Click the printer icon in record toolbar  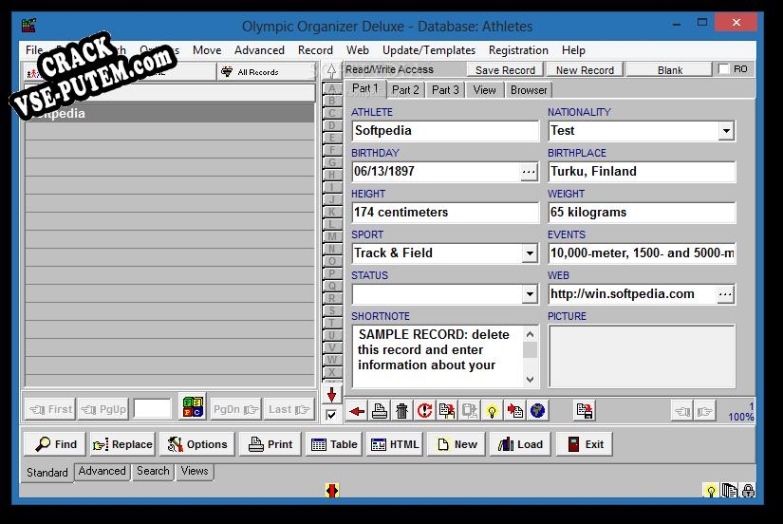[380, 411]
